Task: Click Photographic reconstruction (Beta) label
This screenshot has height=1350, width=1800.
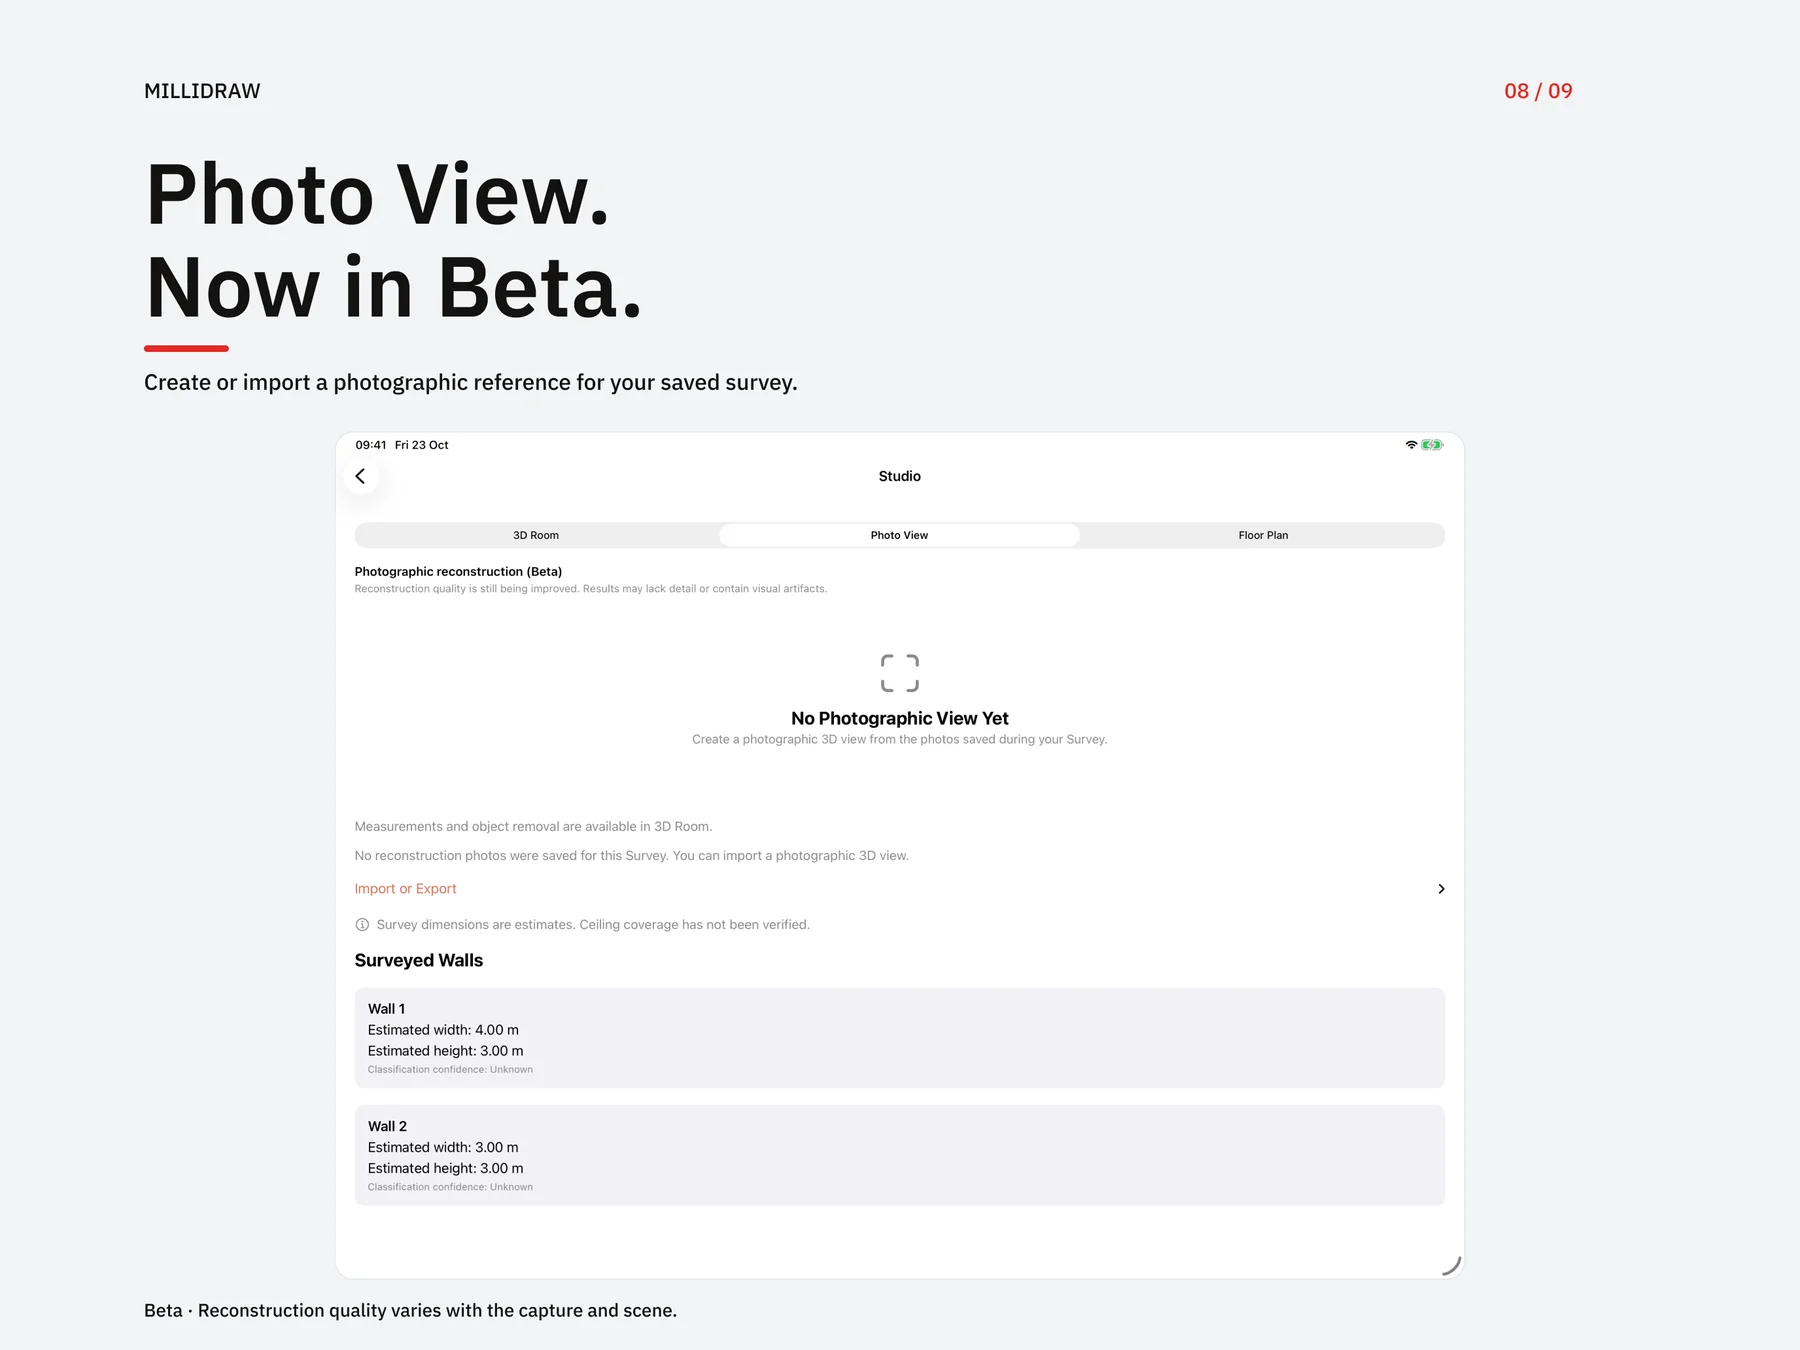Action: tap(458, 572)
